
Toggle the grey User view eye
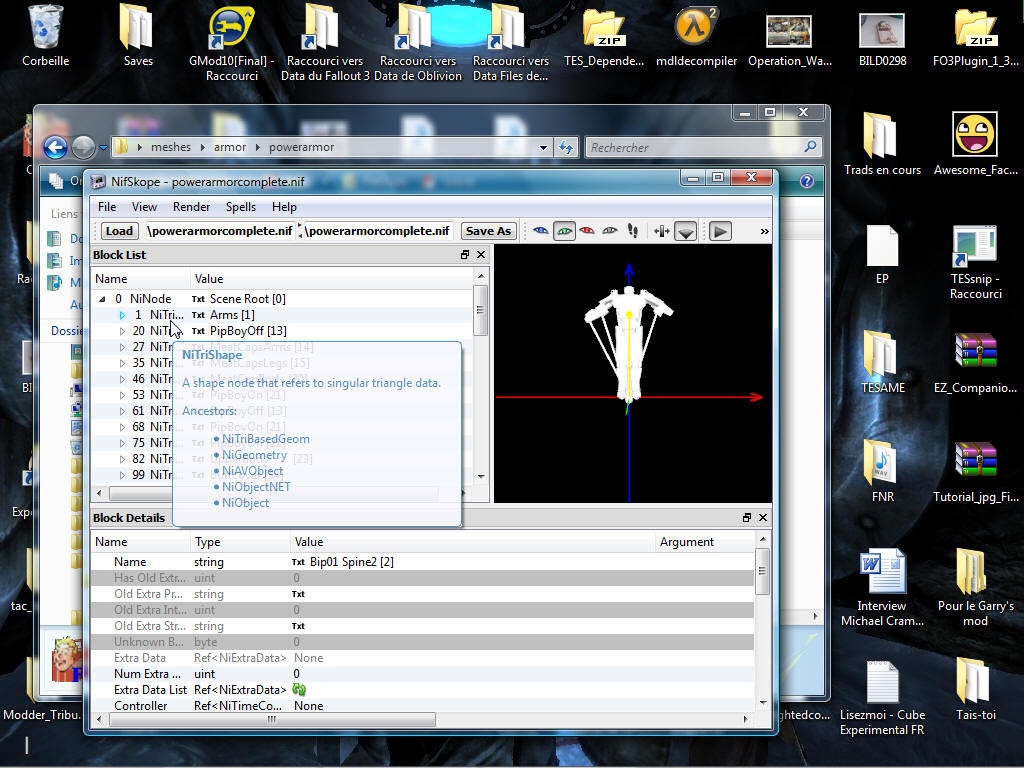click(610, 231)
